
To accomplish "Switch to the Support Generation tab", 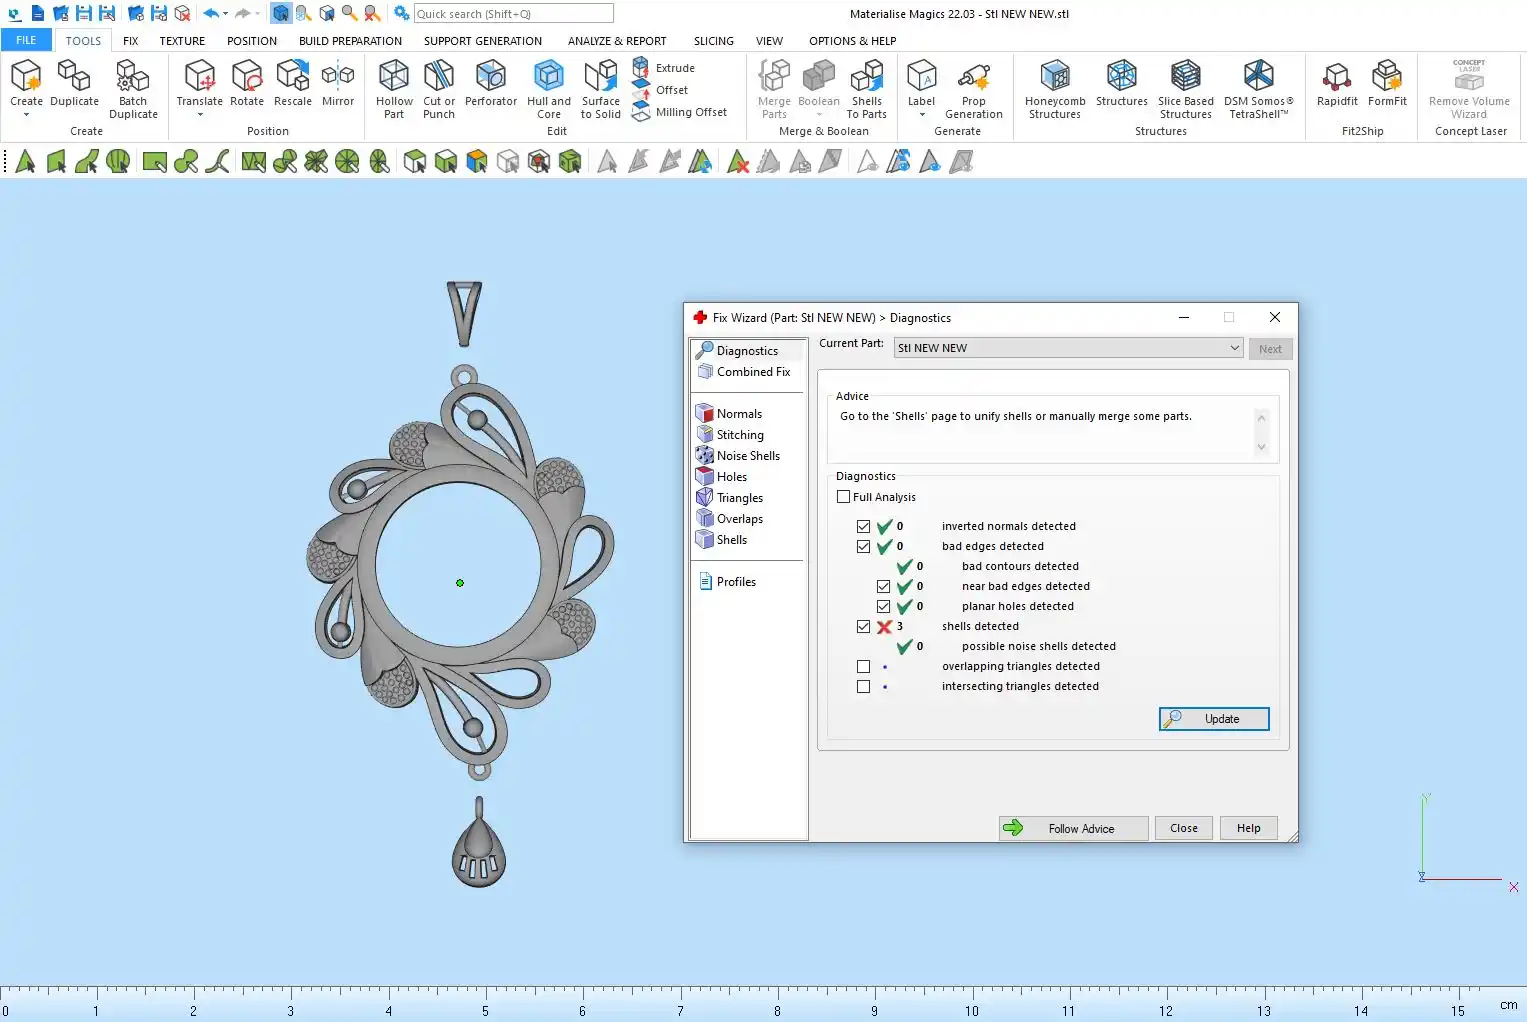I will coord(482,41).
